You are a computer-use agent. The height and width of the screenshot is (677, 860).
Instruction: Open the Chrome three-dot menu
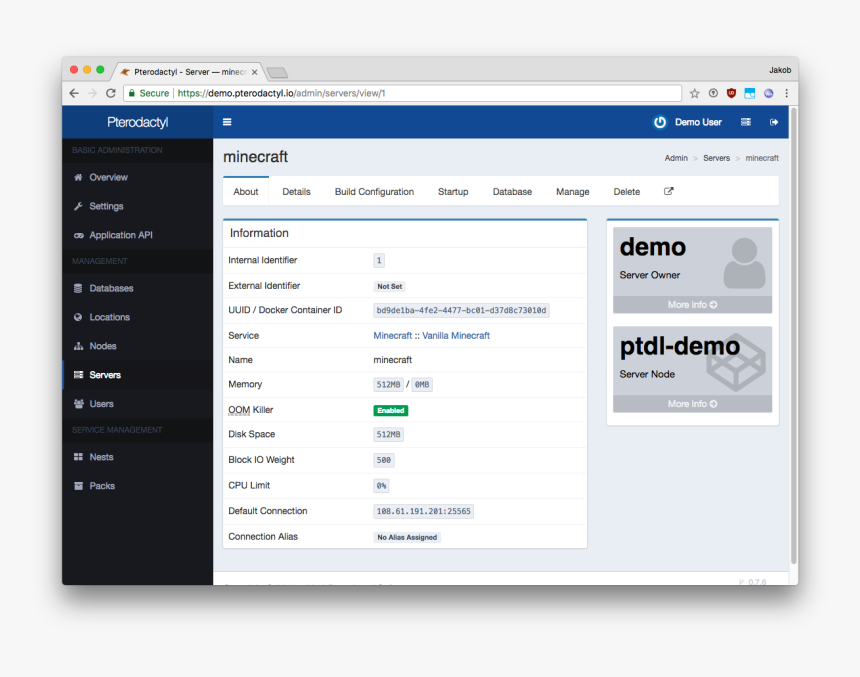click(786, 93)
